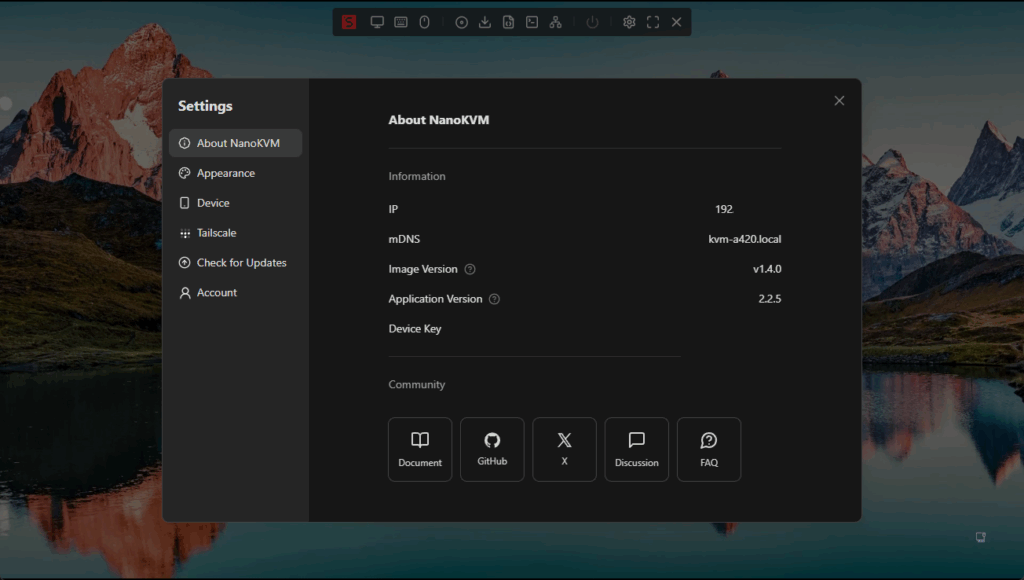1024x580 pixels.
Task: Click the power icon in toolbar
Action: point(592,22)
